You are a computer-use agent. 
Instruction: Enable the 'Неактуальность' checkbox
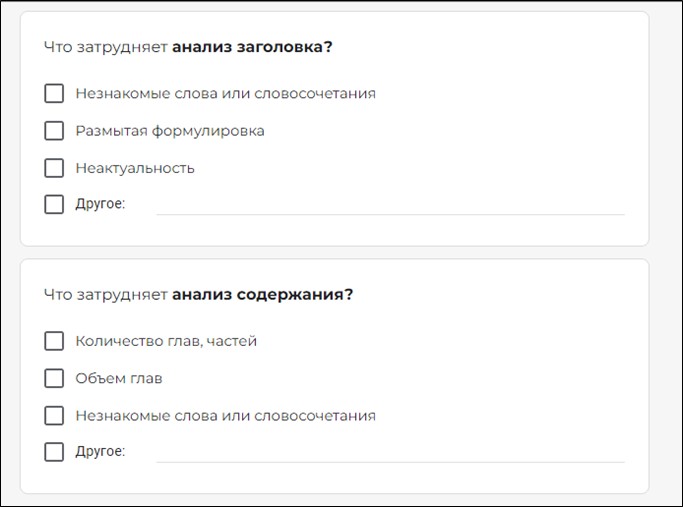[x=54, y=168]
